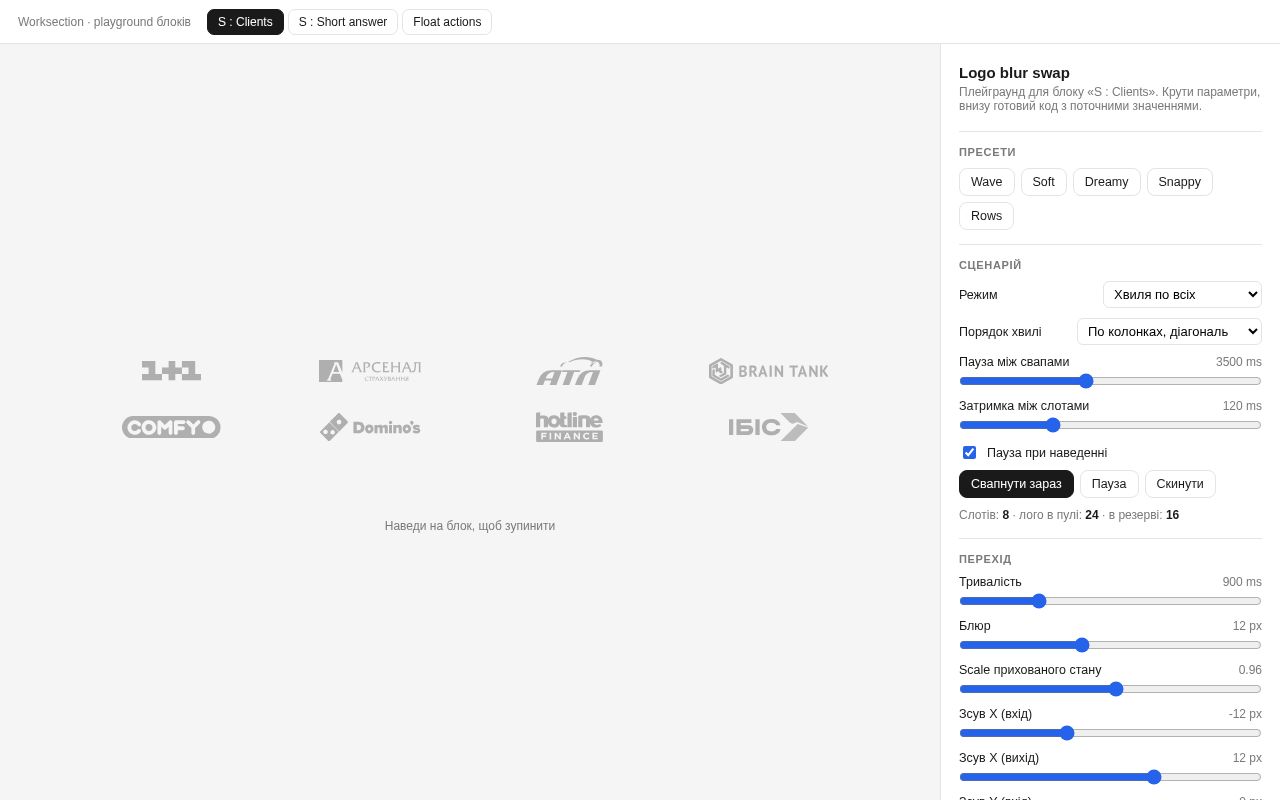Switch to the S : Clients tab
The width and height of the screenshot is (1280, 800).
pyautogui.click(x=245, y=22)
